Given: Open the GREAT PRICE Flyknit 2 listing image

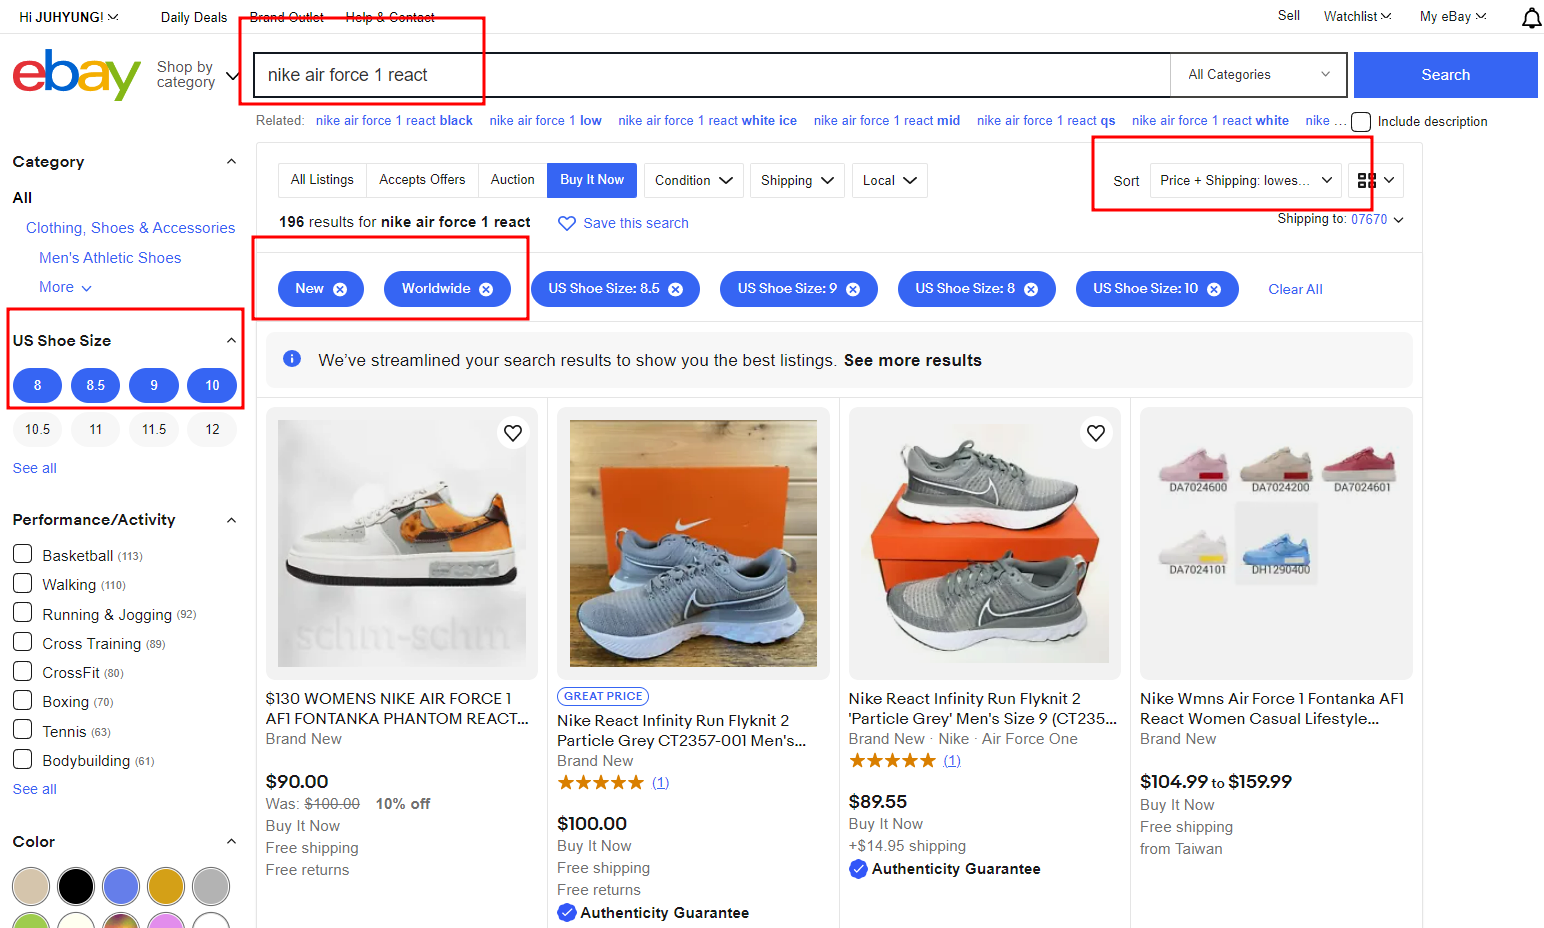Looking at the screenshot, I should (693, 543).
